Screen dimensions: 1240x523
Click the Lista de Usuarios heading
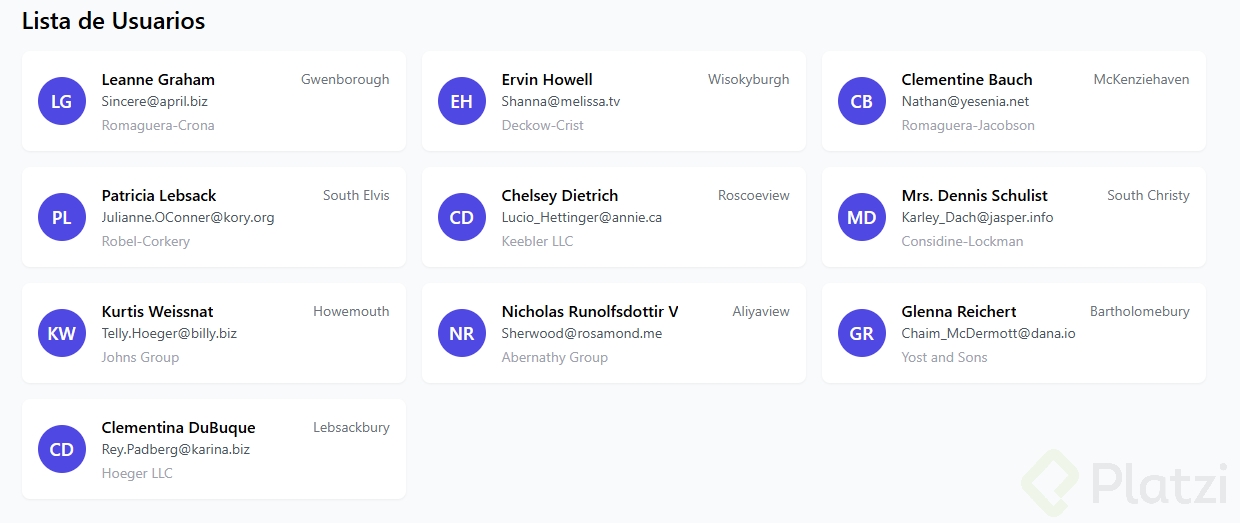(113, 21)
